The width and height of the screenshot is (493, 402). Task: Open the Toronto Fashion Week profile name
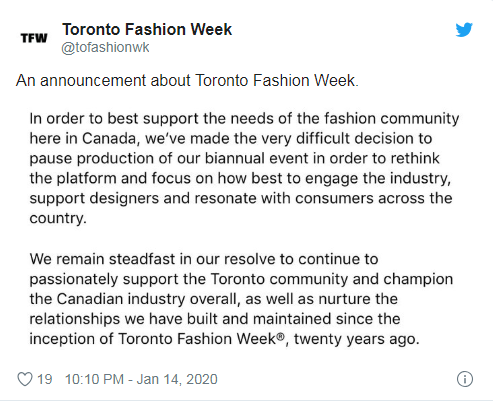(147, 29)
